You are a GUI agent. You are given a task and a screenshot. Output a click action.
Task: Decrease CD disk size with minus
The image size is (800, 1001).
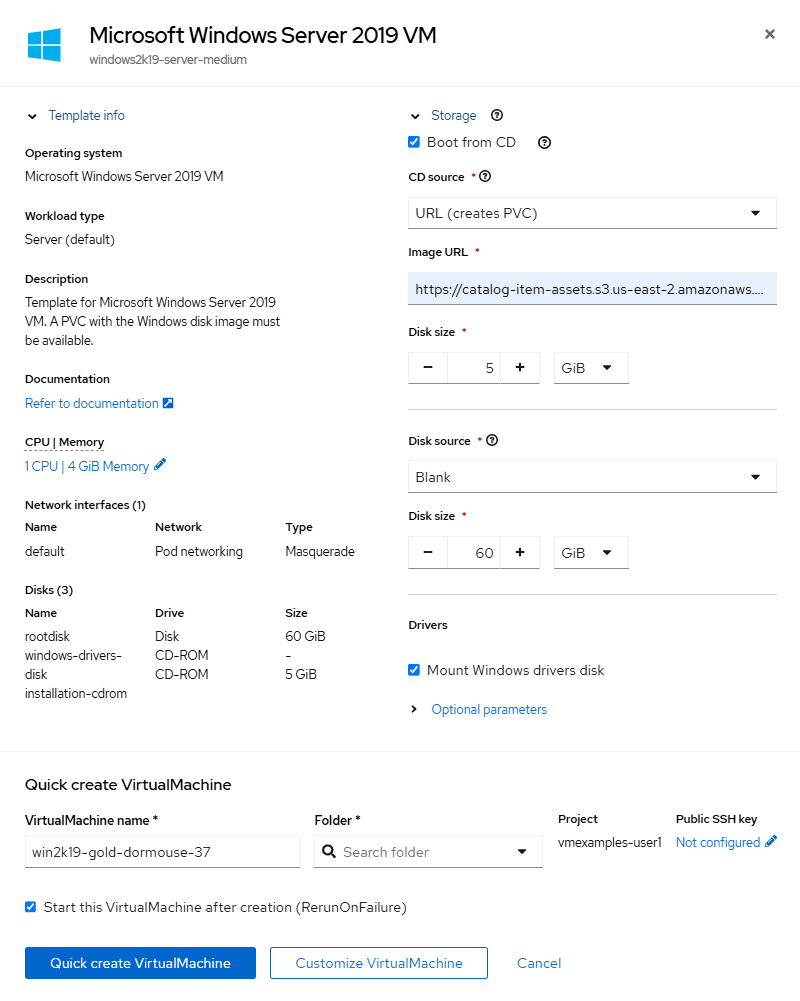(x=428, y=368)
